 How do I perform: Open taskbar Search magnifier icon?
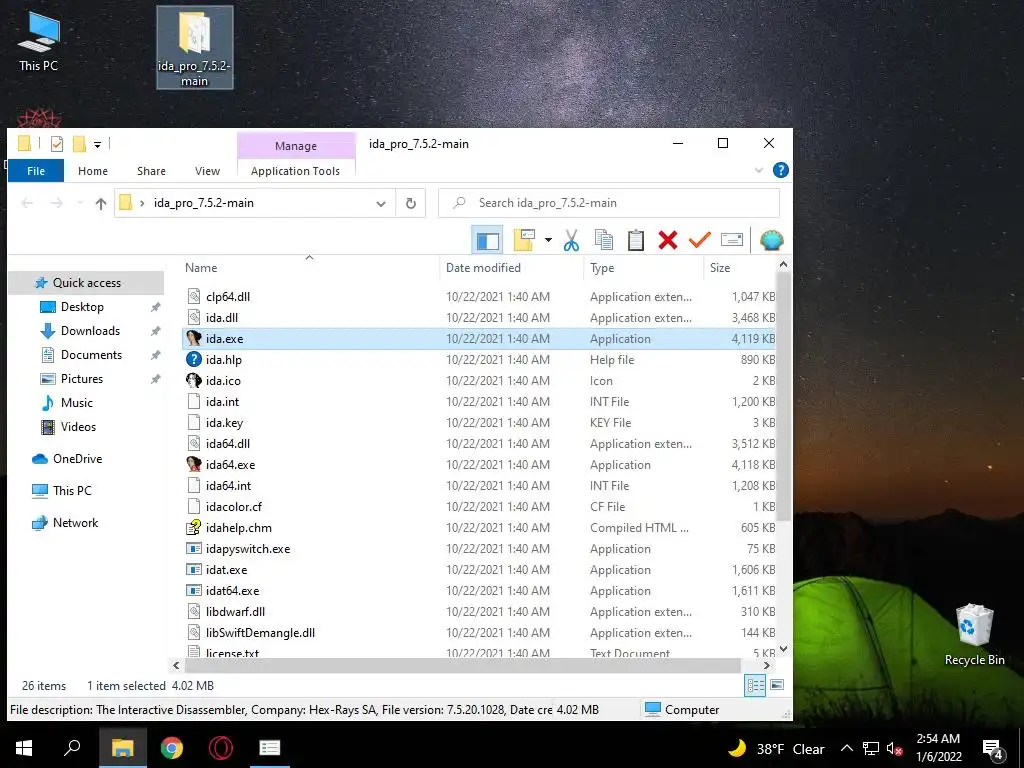pyautogui.click(x=72, y=748)
